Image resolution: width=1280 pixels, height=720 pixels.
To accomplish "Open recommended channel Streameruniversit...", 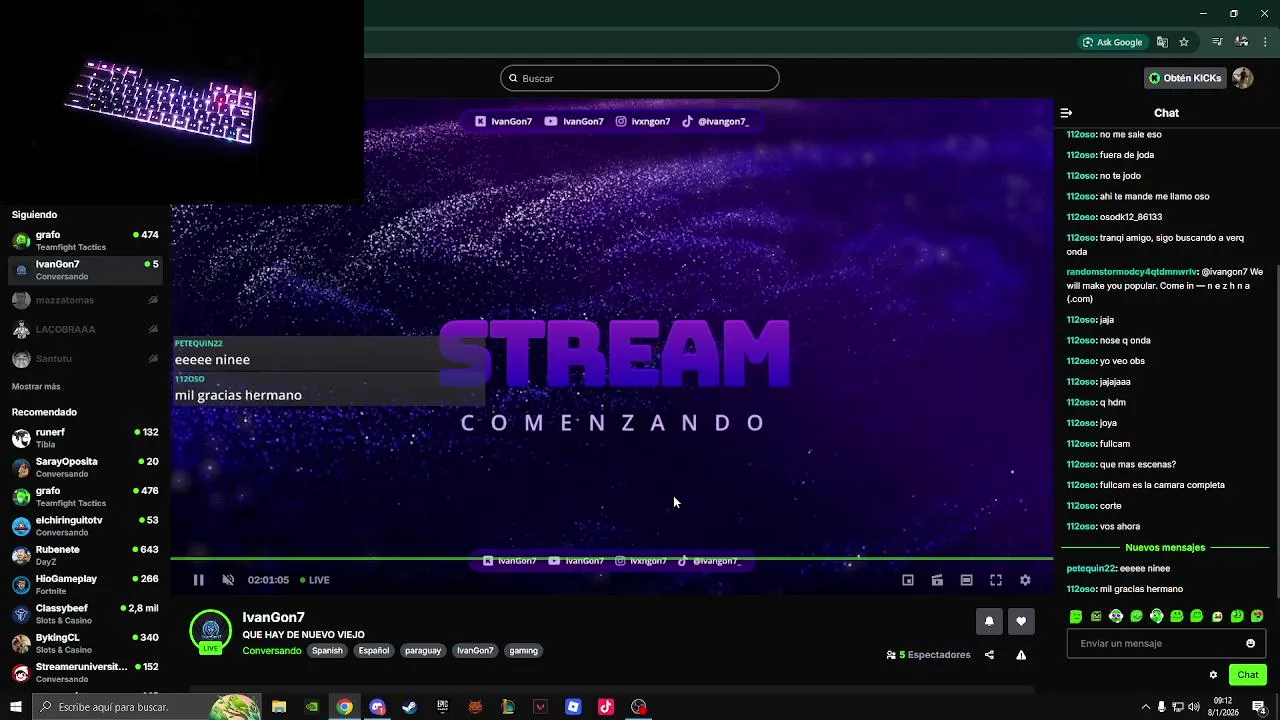I will (85, 672).
